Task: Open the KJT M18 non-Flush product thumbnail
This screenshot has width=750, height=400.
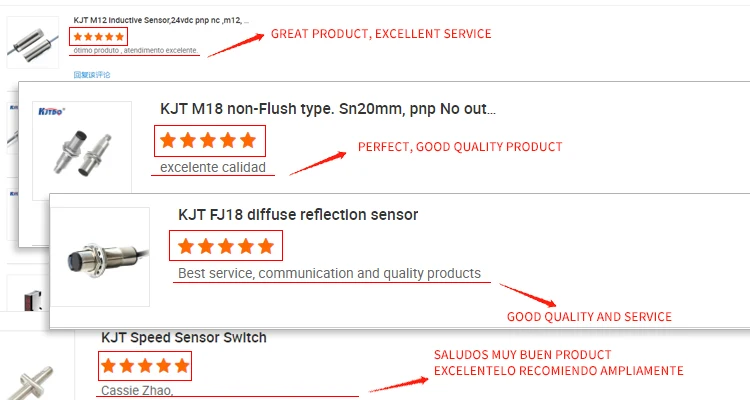Action: coord(82,150)
